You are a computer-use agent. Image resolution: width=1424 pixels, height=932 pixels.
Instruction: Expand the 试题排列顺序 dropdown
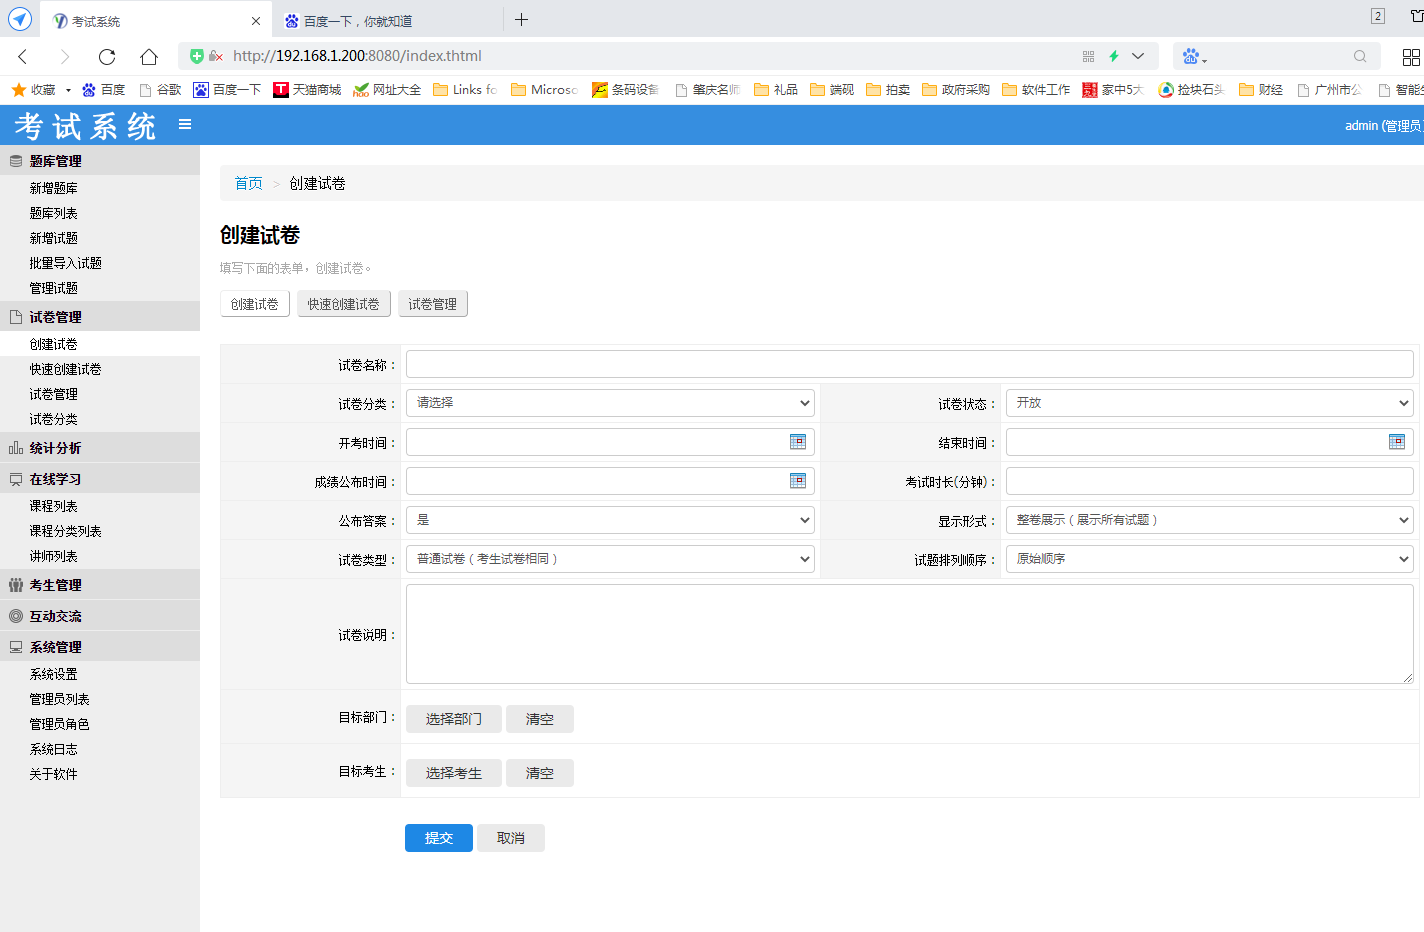[1209, 559]
